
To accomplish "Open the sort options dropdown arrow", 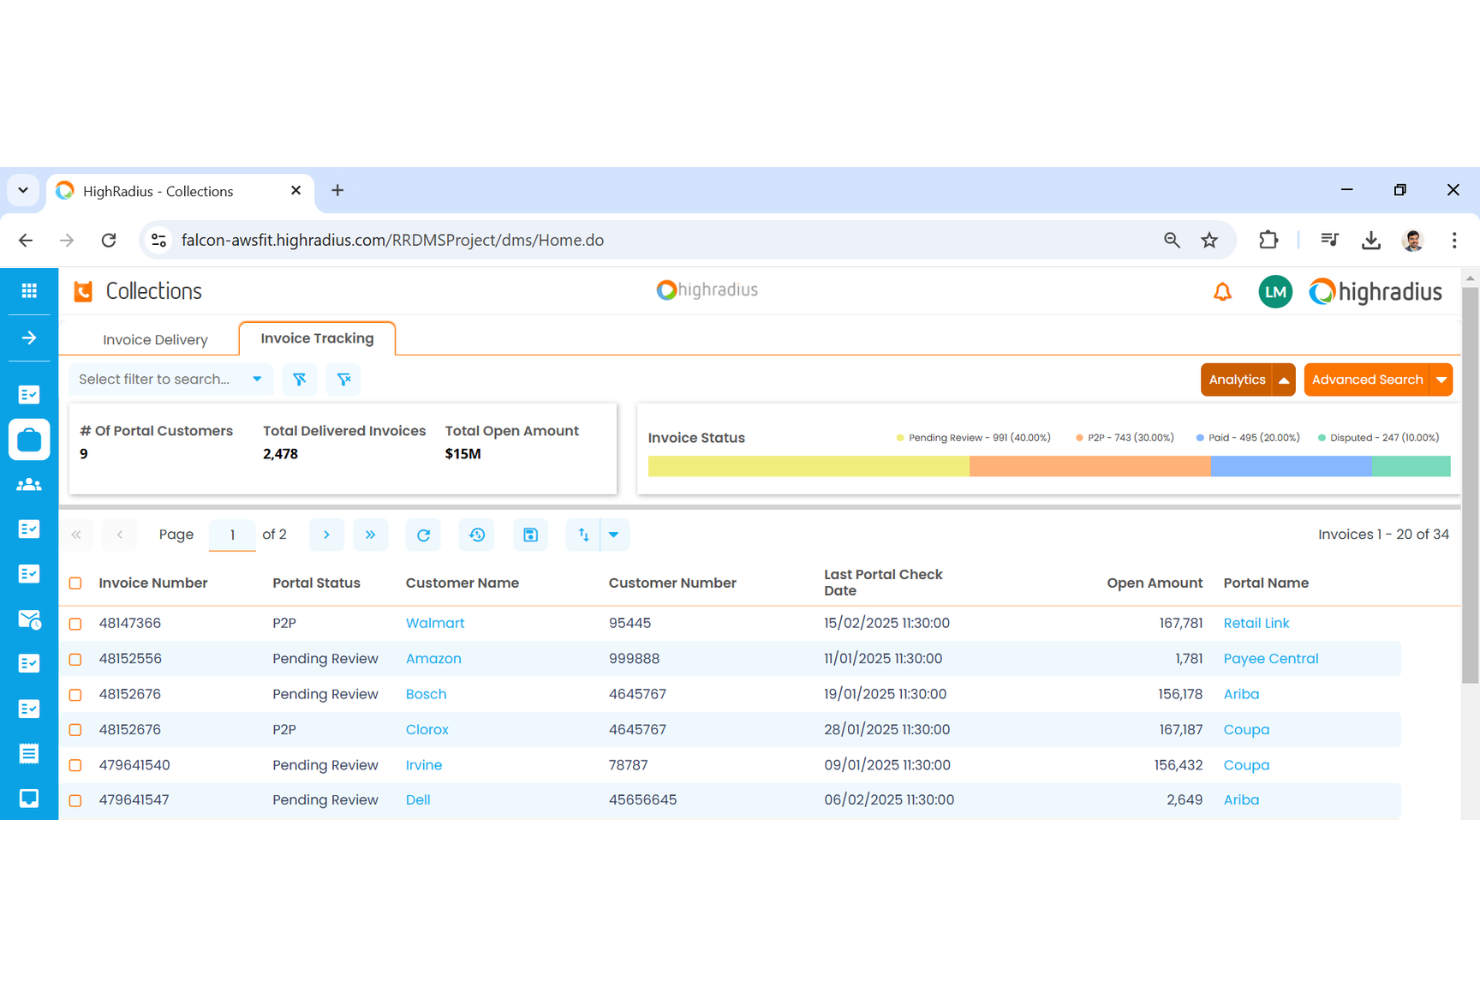I will point(614,534).
